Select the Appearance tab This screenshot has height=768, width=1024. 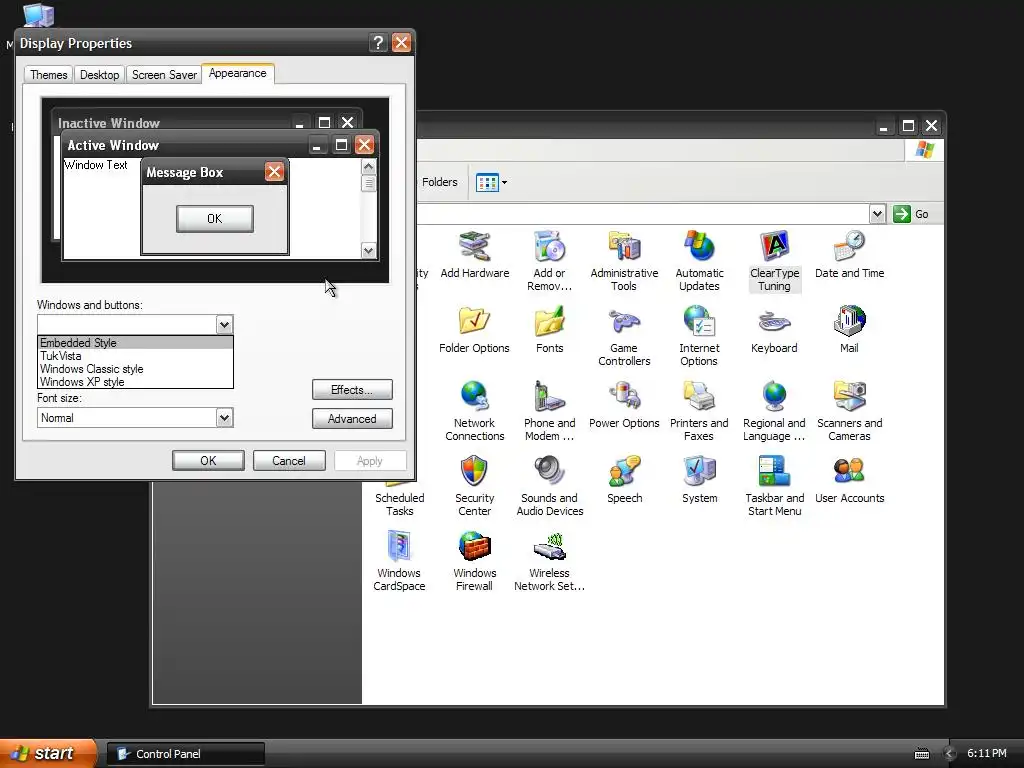(x=238, y=73)
